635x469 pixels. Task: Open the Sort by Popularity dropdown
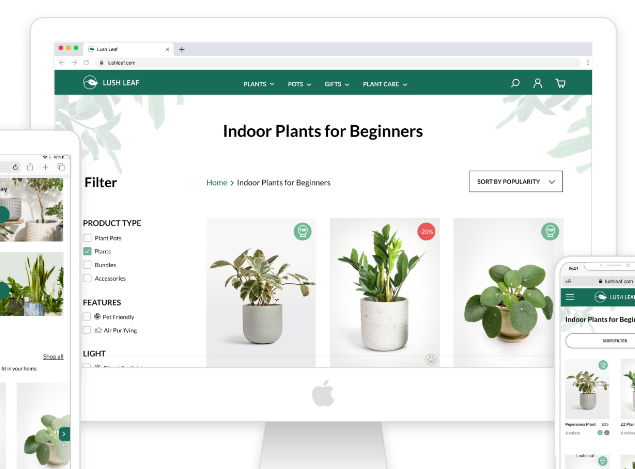515,181
